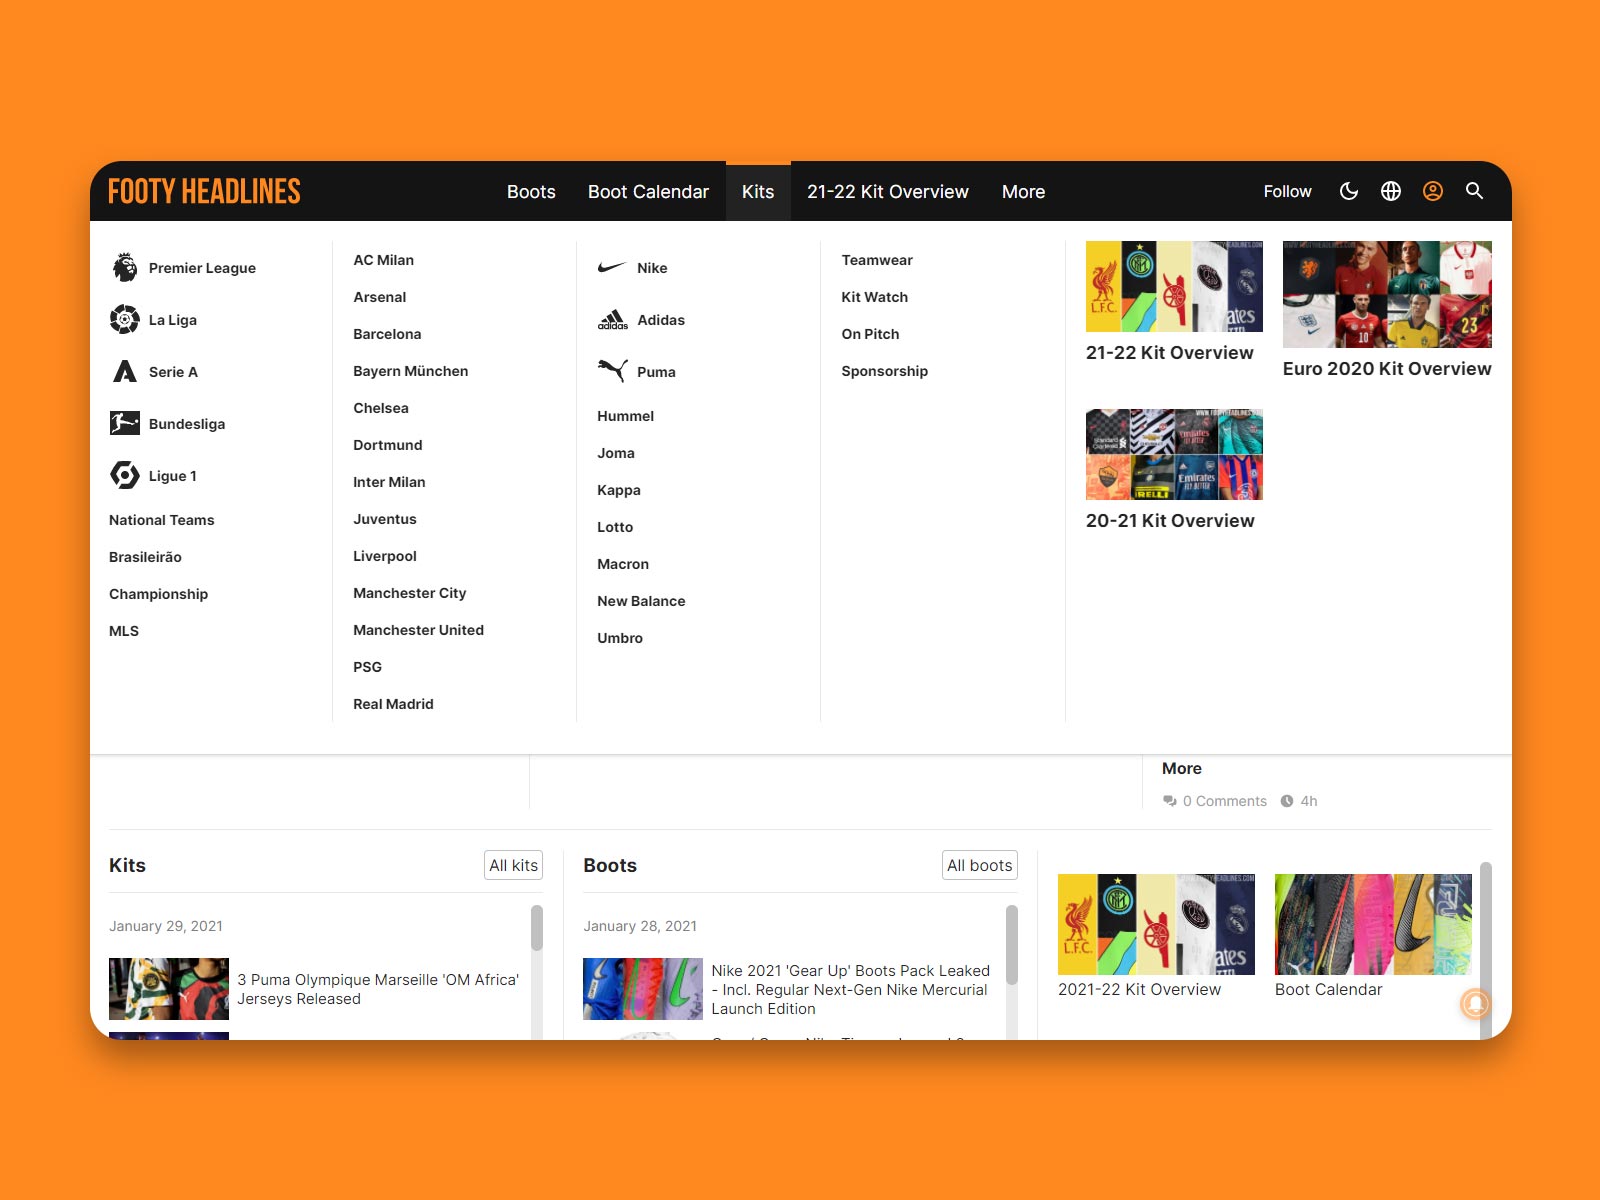Open 21-22 Kit Overview in the navbar
The height and width of the screenshot is (1200, 1600).
pos(888,191)
